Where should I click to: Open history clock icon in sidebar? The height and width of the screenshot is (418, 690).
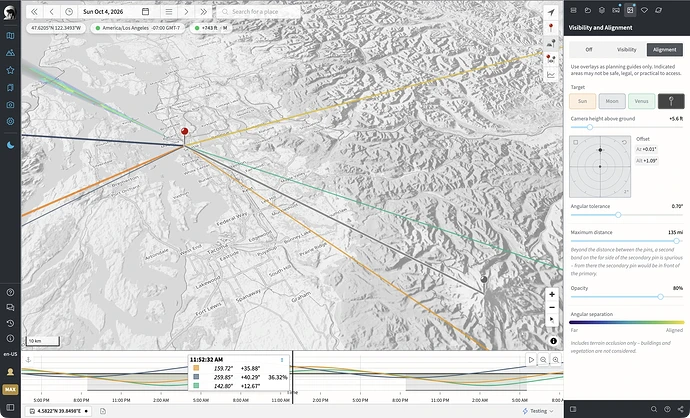(10, 323)
